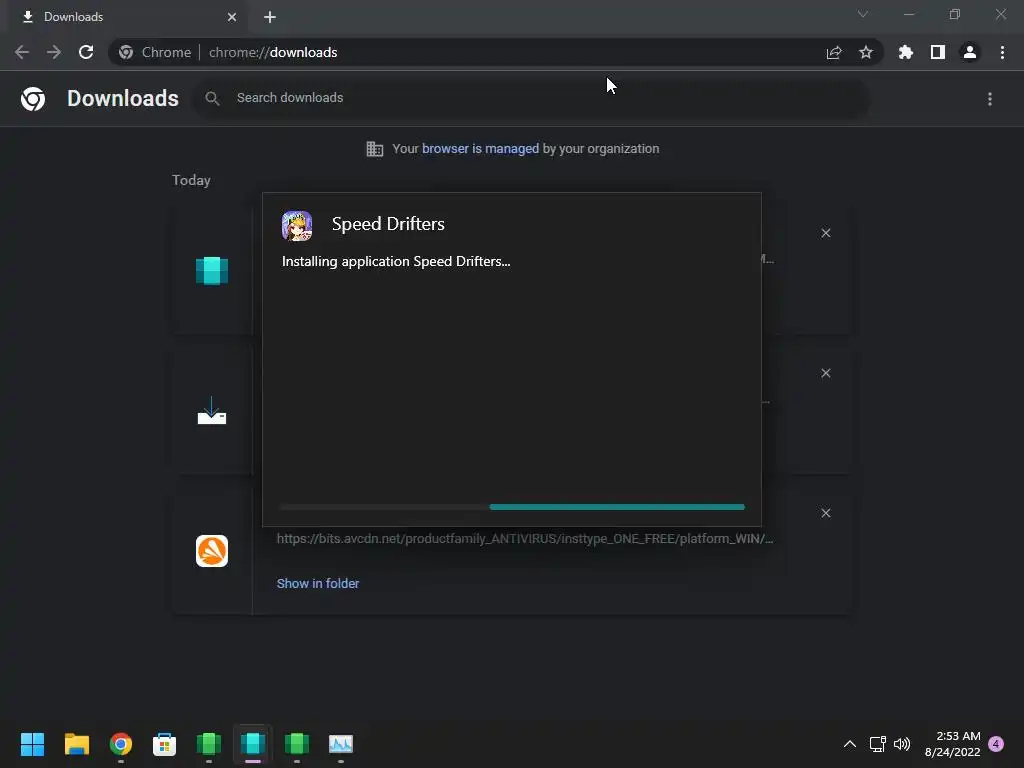The width and height of the screenshot is (1024, 768).
Task: Open the performance monitor taskbar app
Action: point(341,744)
